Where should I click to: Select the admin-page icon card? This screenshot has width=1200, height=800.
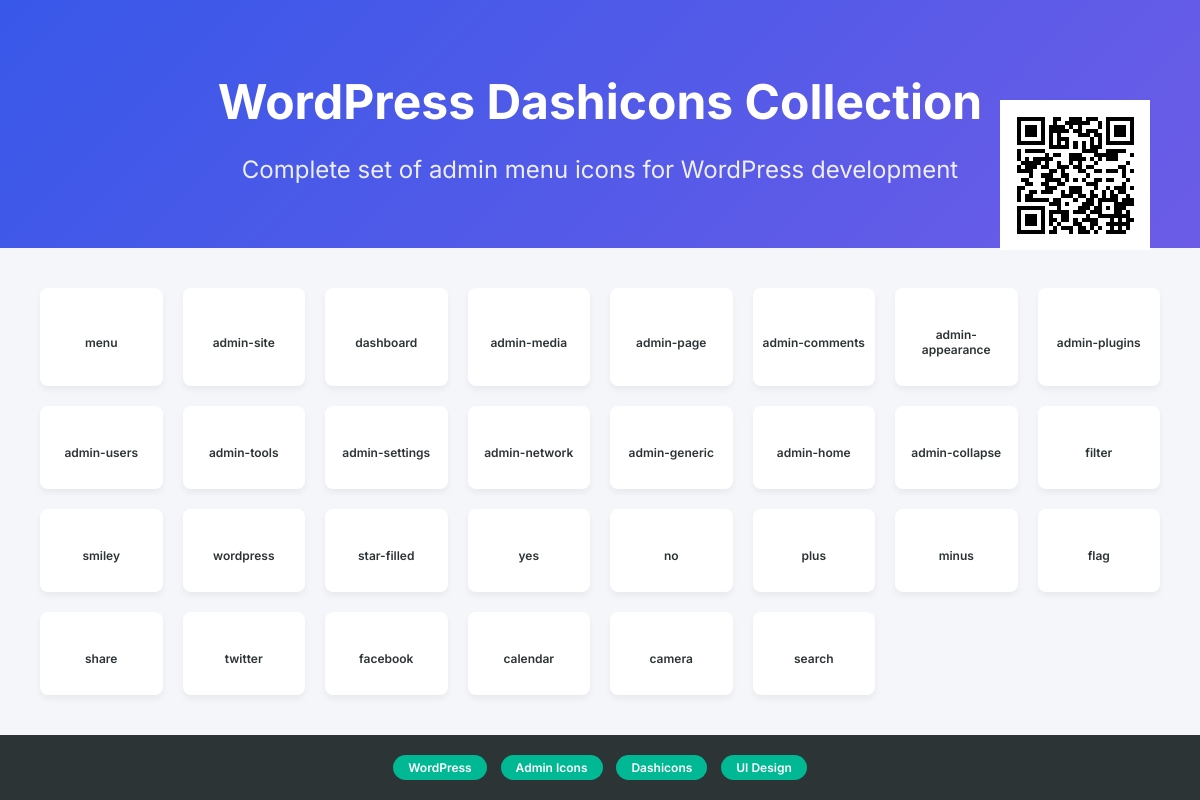pos(671,337)
